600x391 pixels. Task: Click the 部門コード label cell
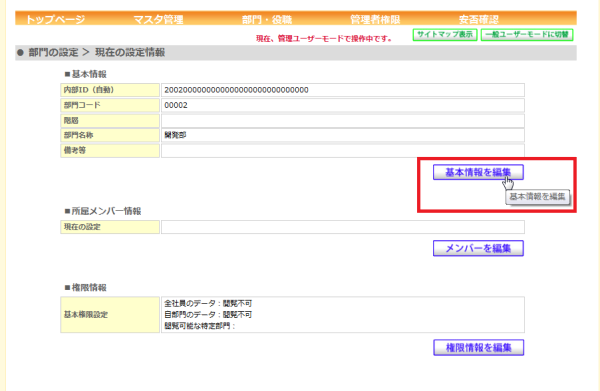110,105
